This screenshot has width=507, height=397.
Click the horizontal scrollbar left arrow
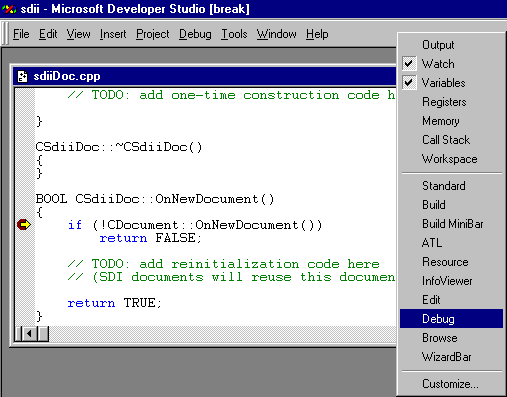pyautogui.click(x=30, y=333)
